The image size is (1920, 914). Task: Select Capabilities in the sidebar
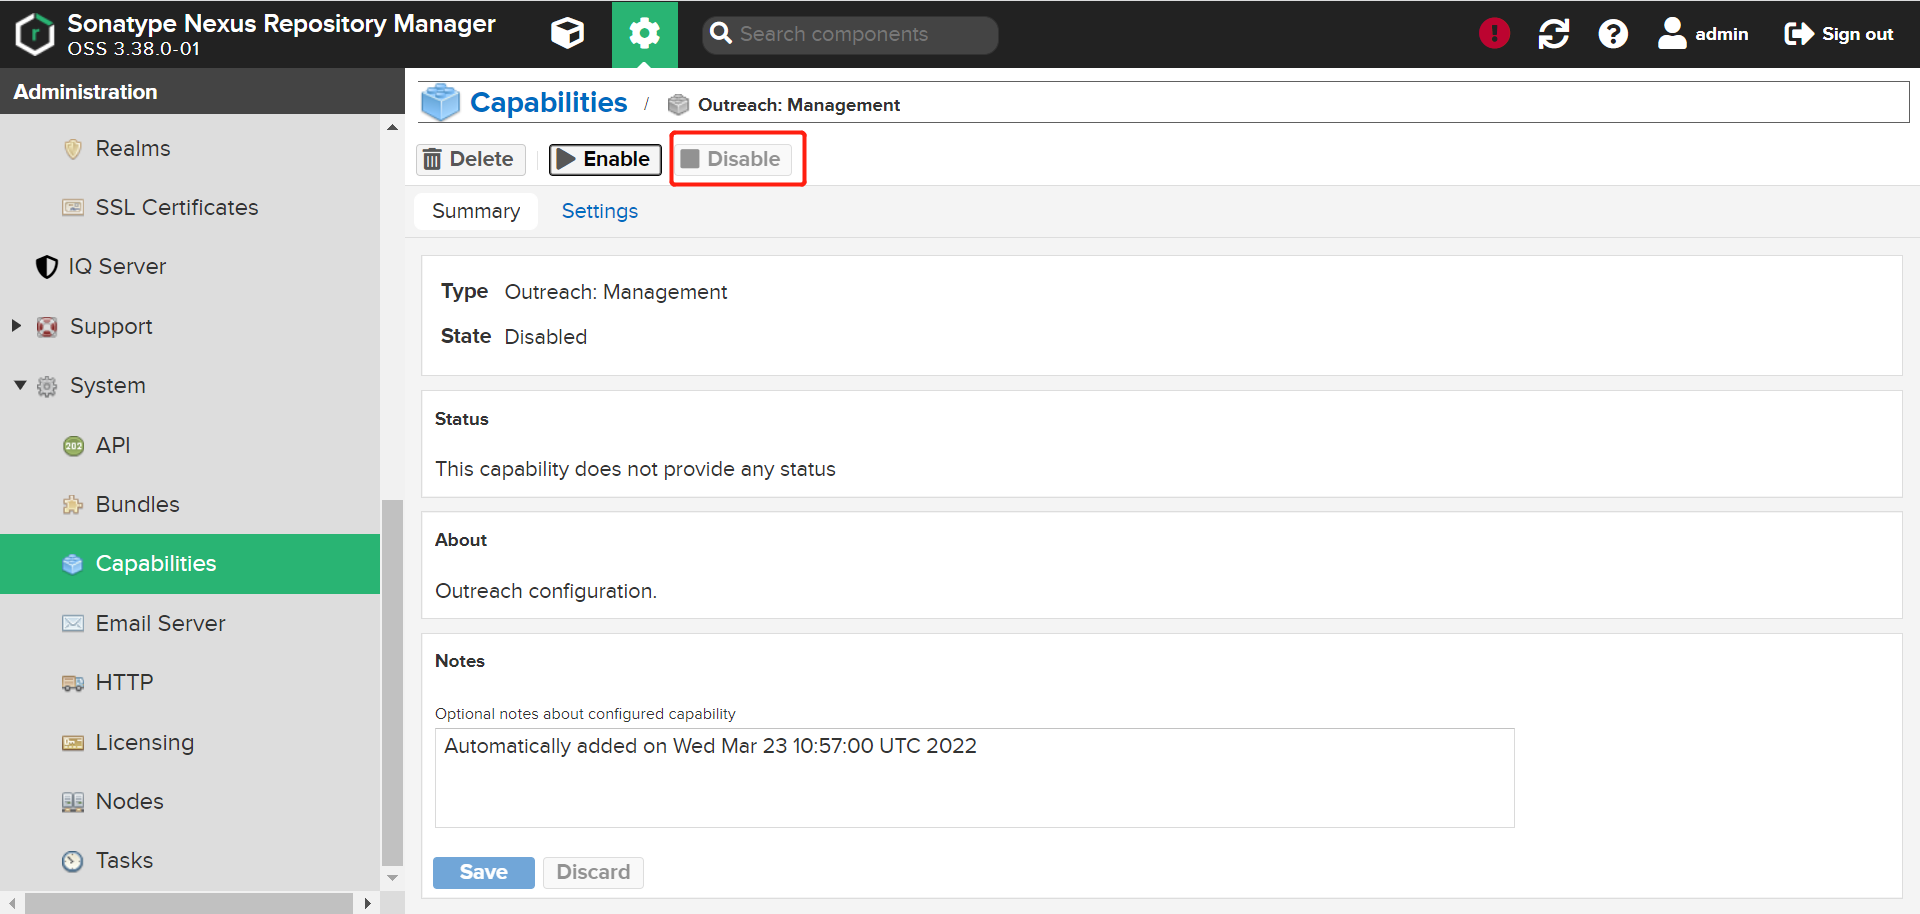tap(190, 564)
